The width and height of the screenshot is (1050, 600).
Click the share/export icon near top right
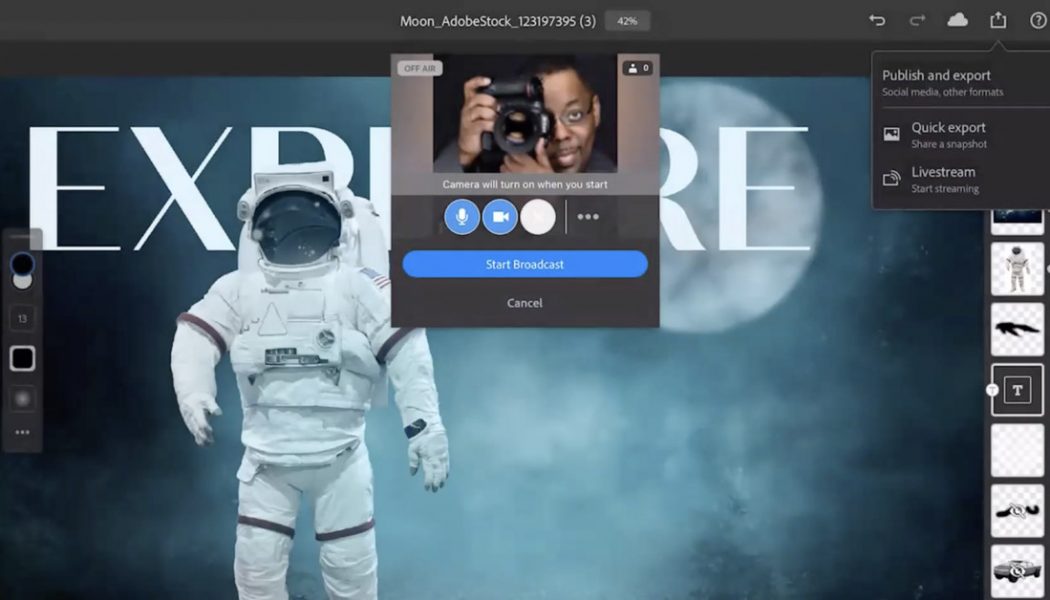click(x=996, y=20)
